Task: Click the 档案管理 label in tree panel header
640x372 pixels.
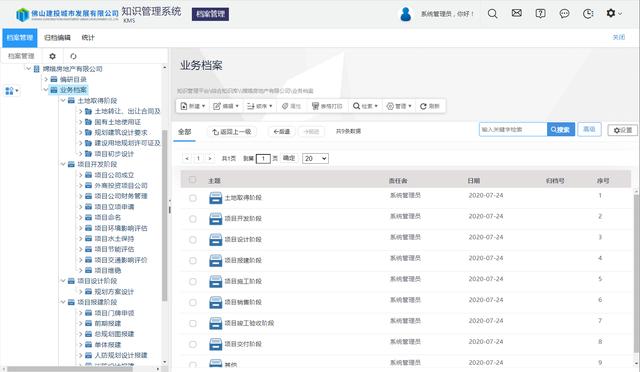Action: (x=21, y=56)
